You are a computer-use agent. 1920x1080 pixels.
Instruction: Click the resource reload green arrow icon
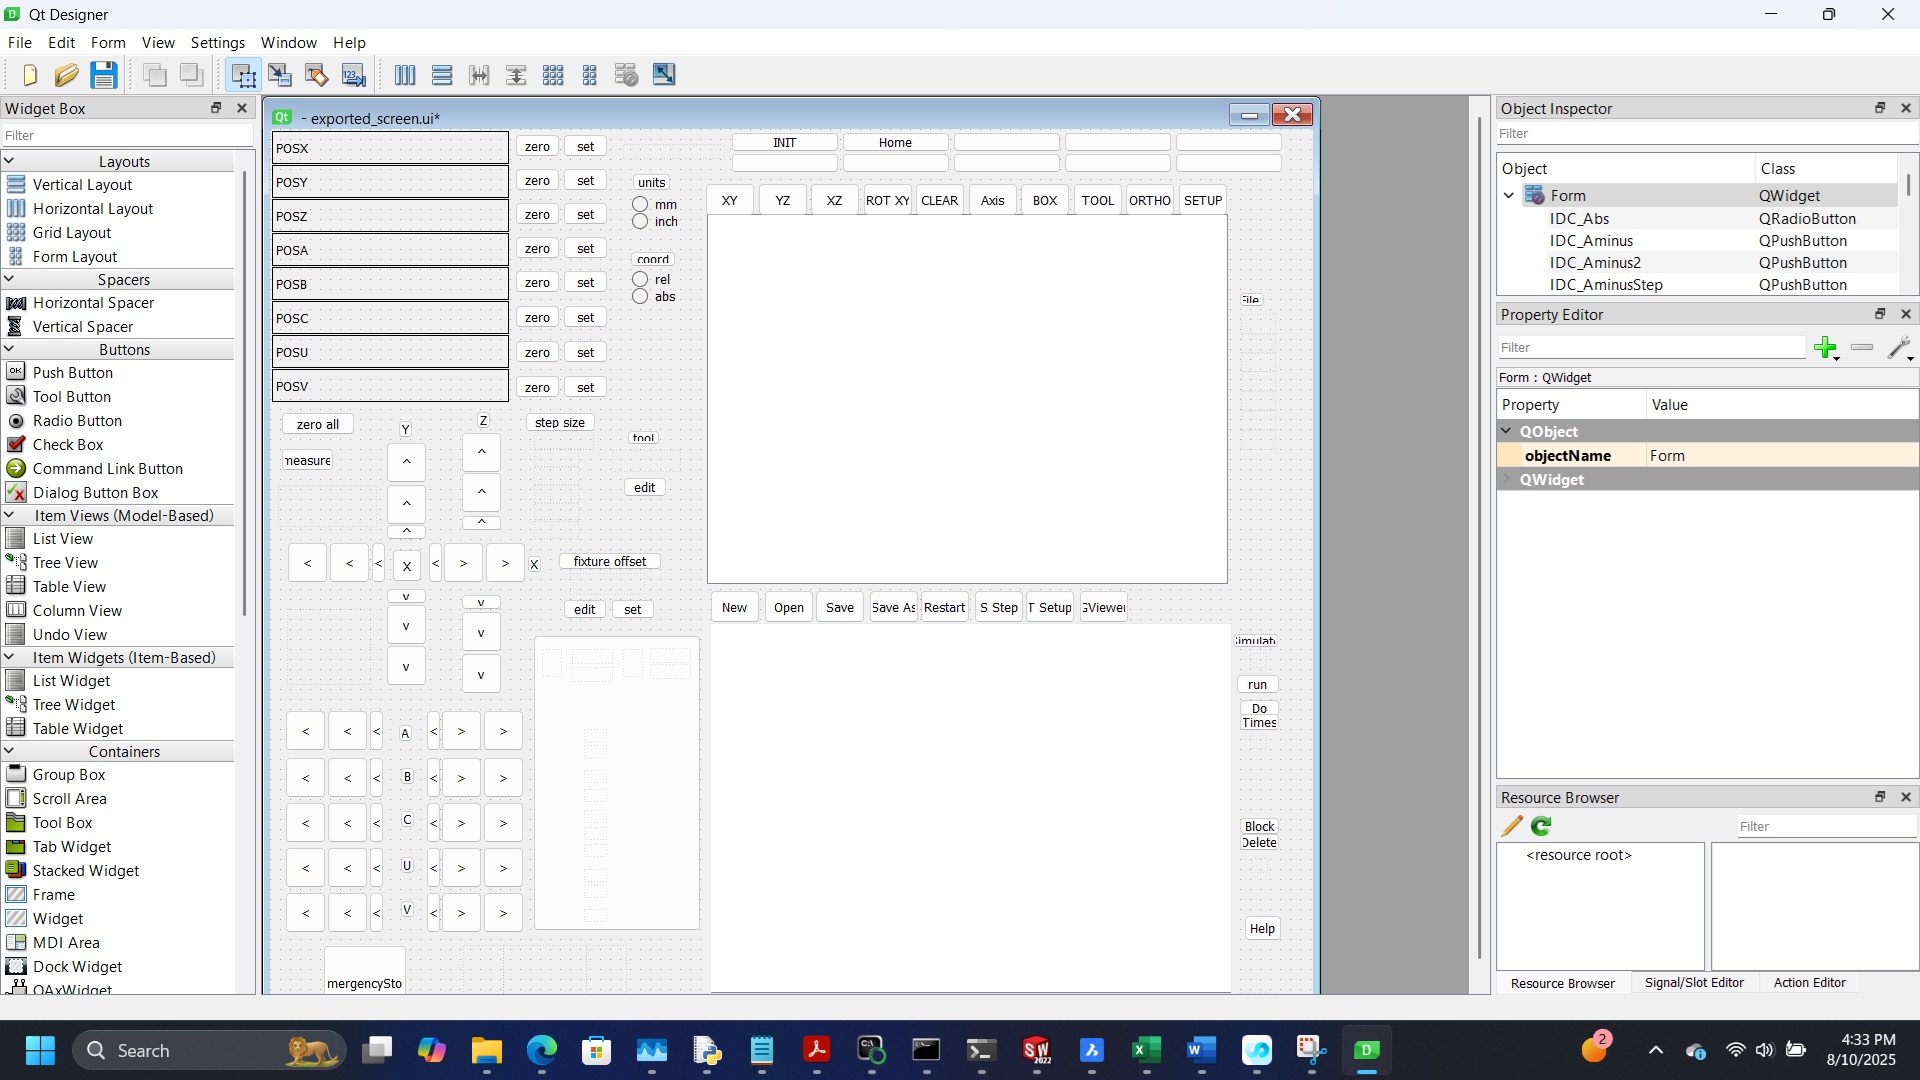(x=1541, y=826)
